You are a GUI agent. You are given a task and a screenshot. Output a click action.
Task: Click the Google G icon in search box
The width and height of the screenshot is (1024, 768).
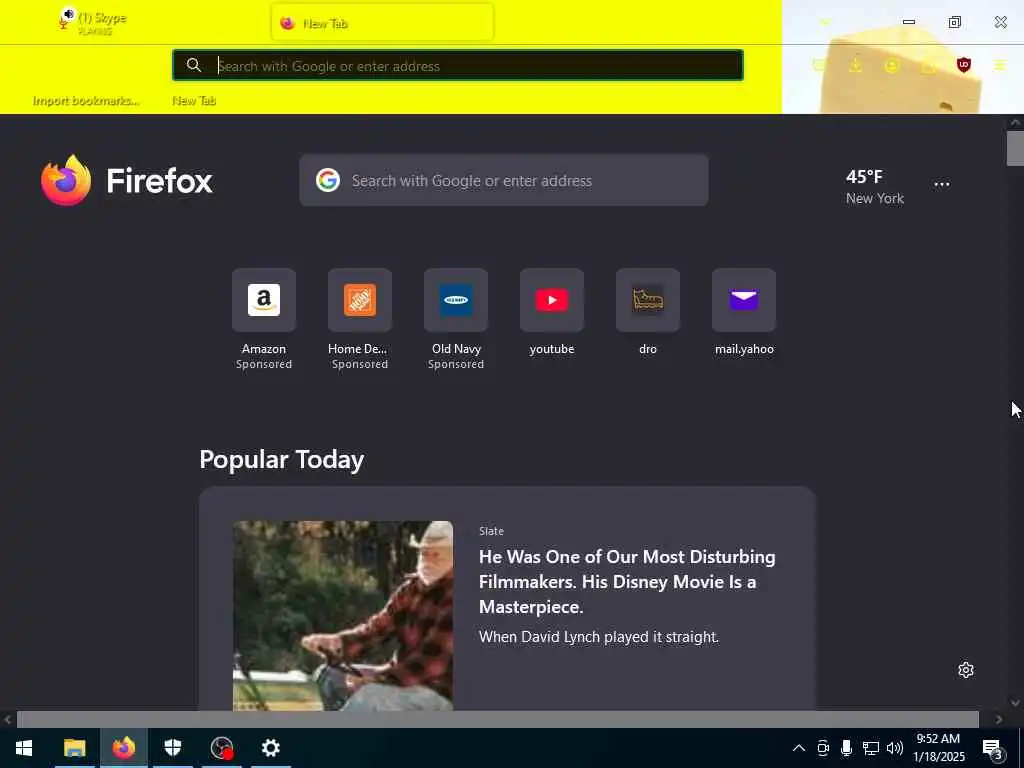(x=328, y=180)
